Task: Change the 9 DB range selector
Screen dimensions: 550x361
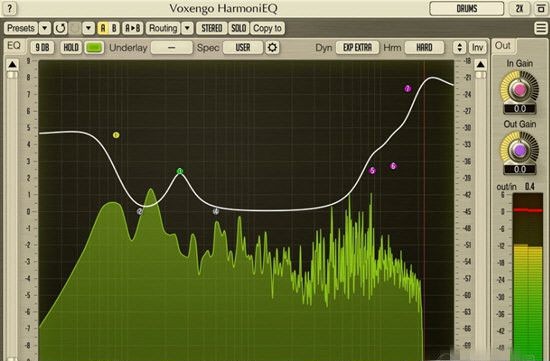Action: click(x=42, y=47)
